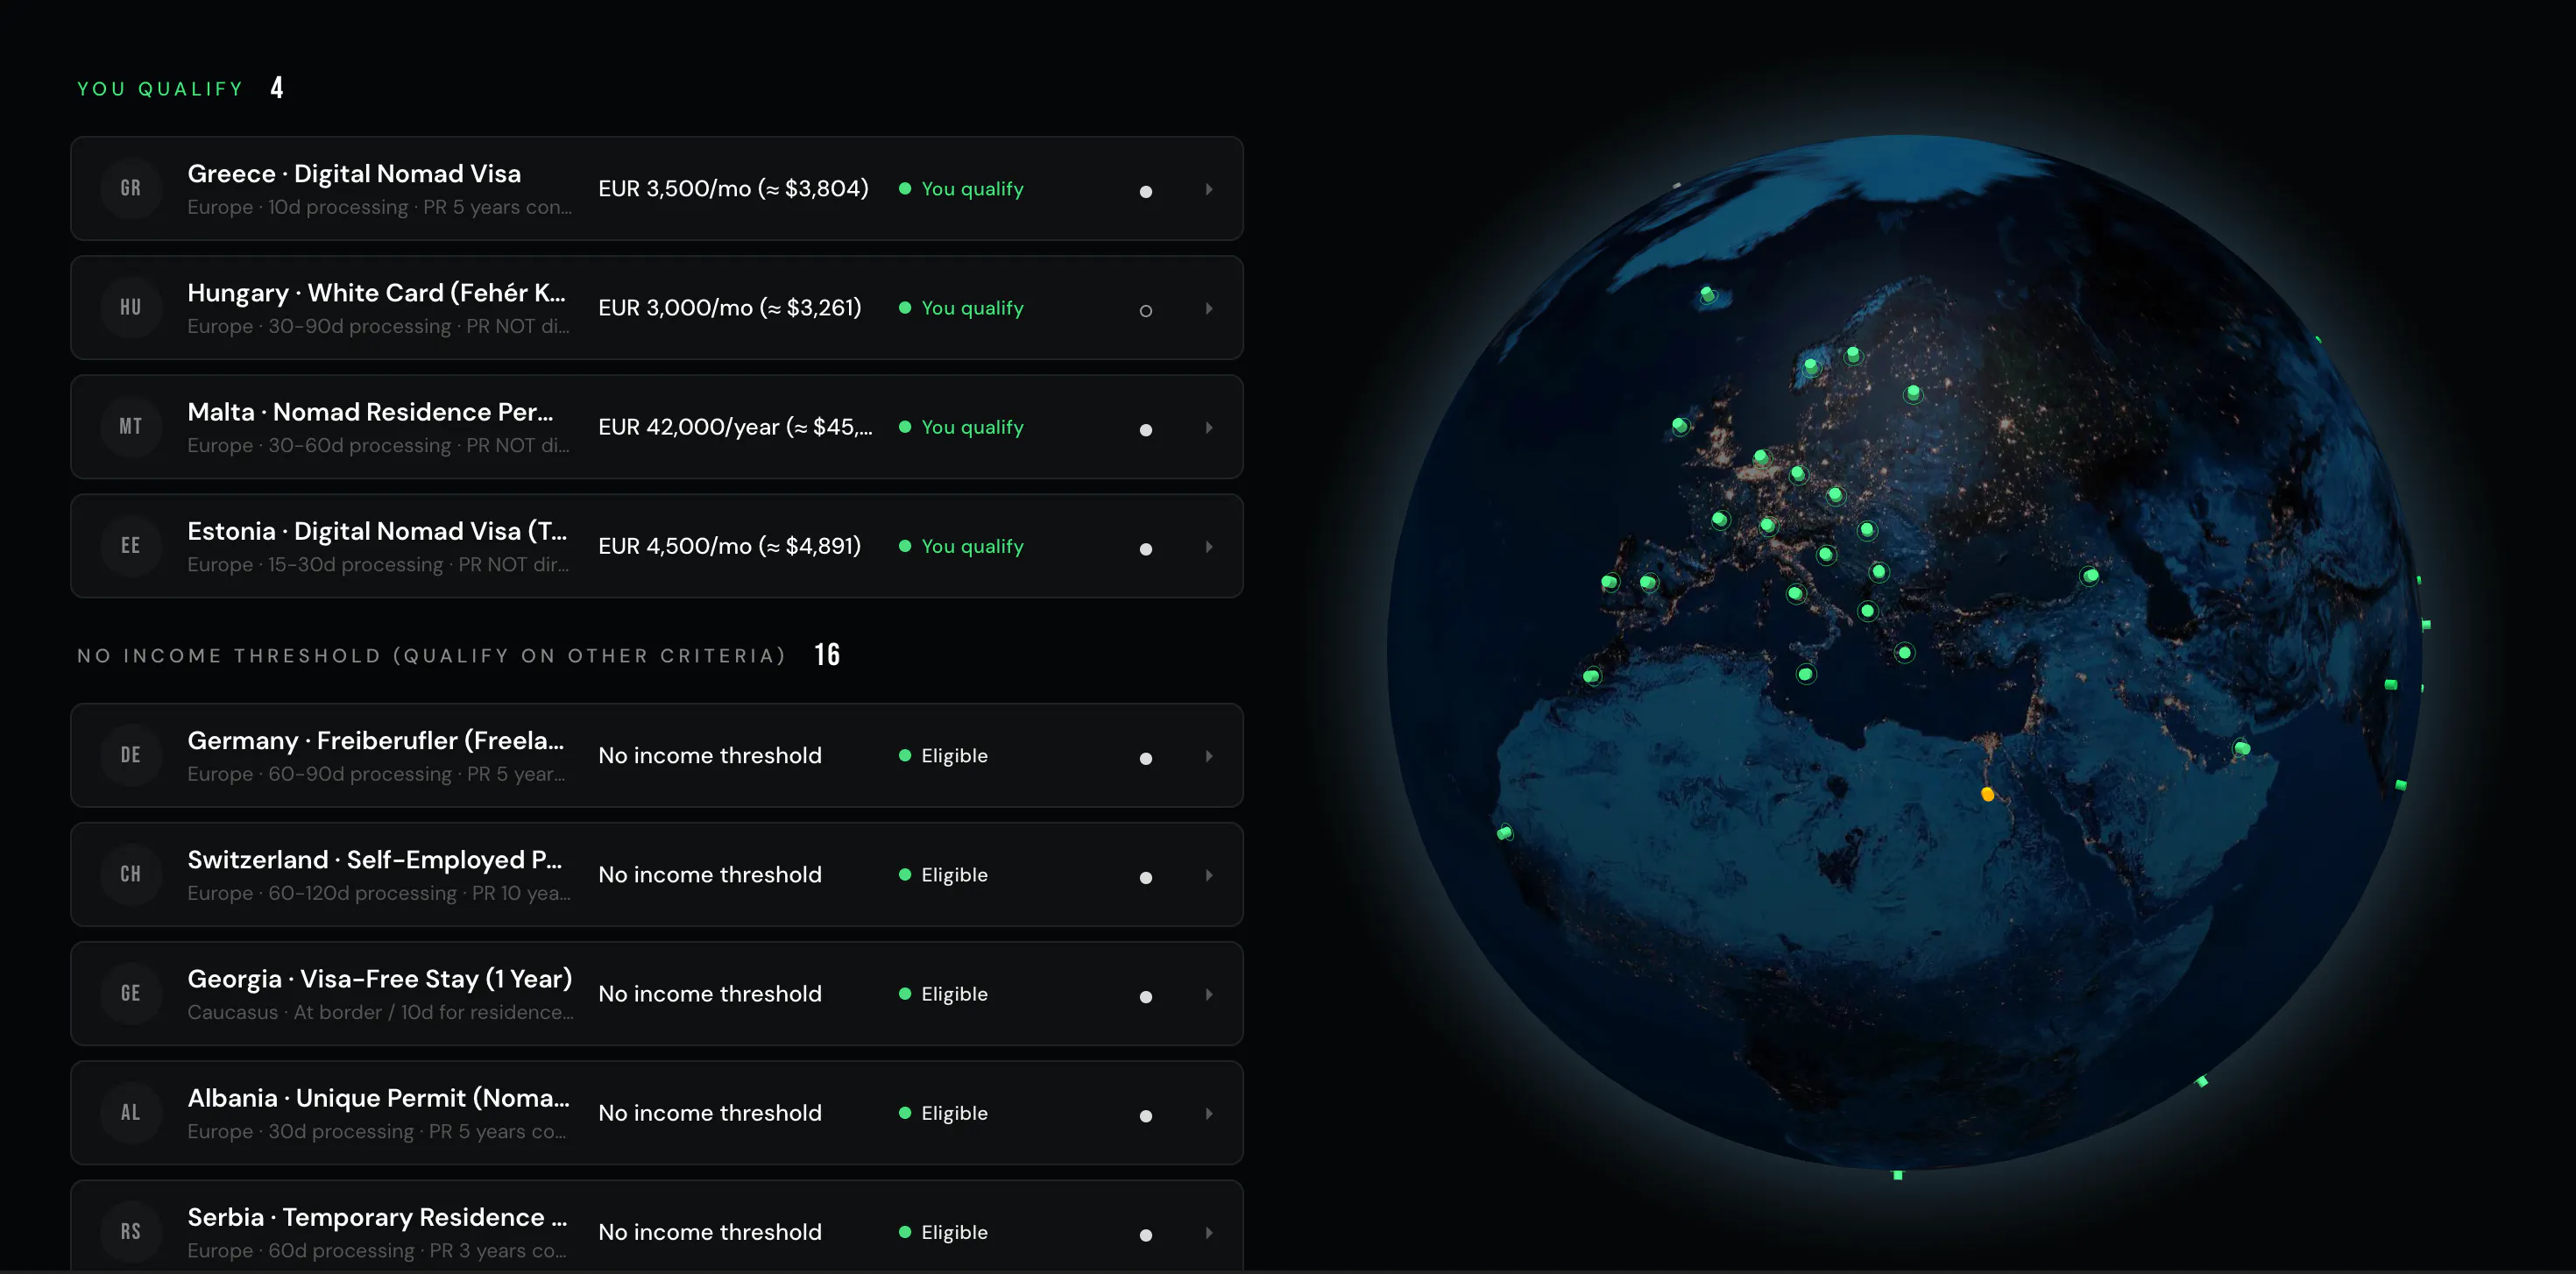The height and width of the screenshot is (1274, 2576).
Task: Expand the Switzerland Self-Employed chevron
Action: [x=1209, y=875]
